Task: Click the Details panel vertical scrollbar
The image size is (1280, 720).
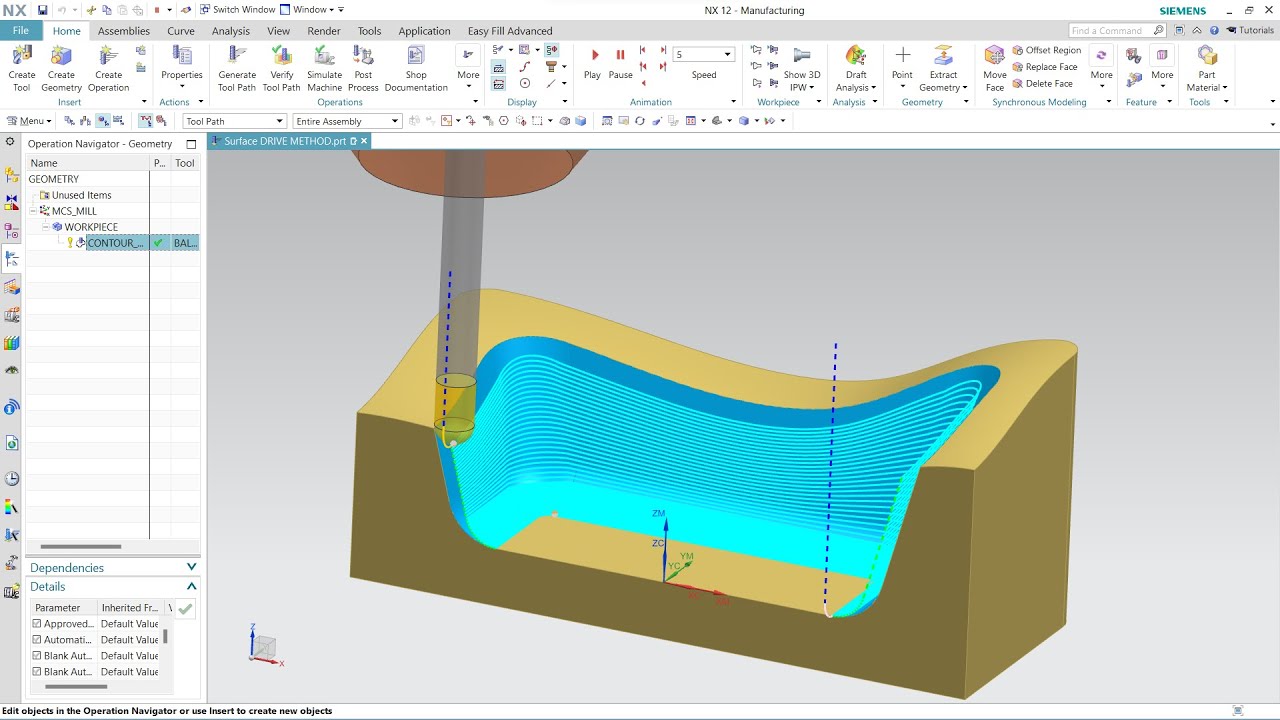Action: tap(165, 636)
